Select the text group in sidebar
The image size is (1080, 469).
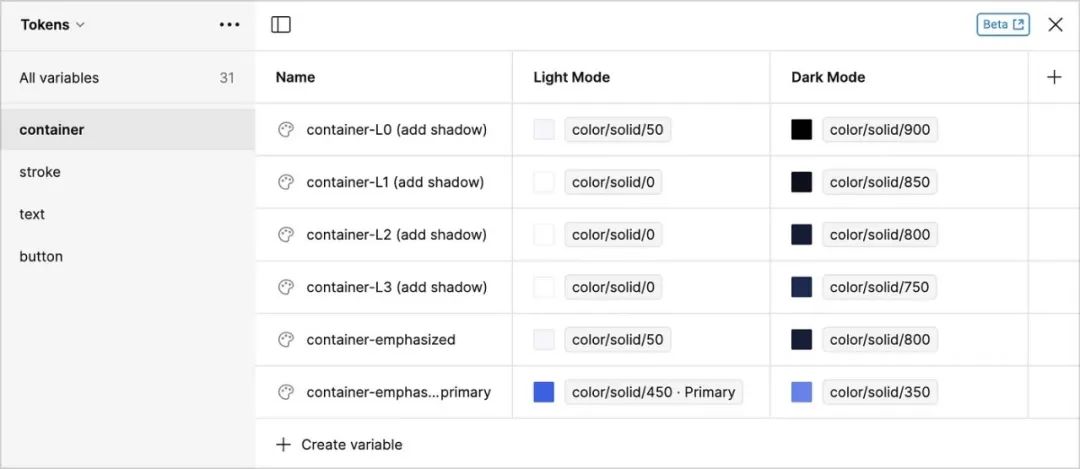coord(32,214)
